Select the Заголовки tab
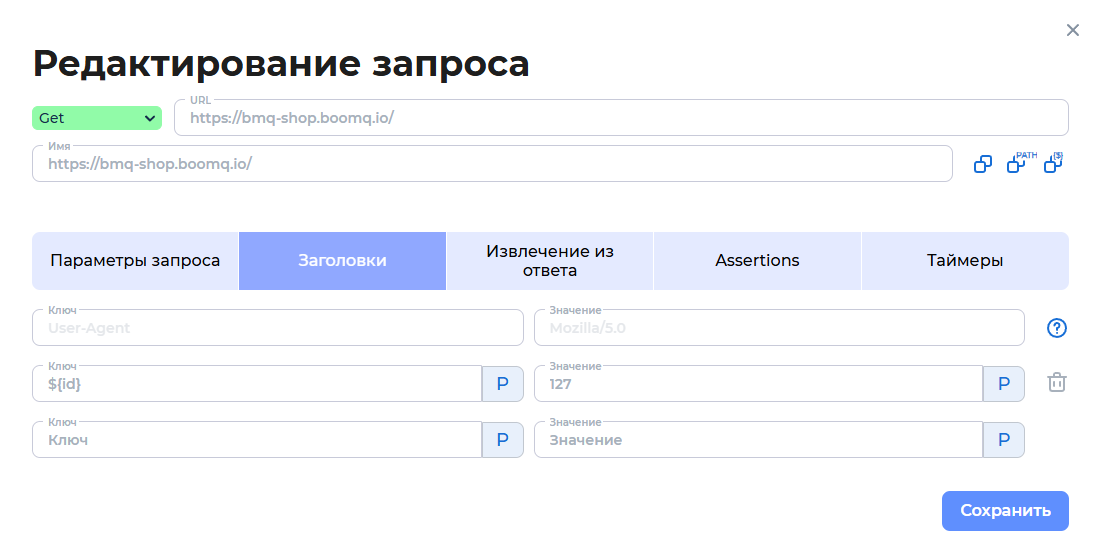Screen dimensions: 1099x559 342,261
